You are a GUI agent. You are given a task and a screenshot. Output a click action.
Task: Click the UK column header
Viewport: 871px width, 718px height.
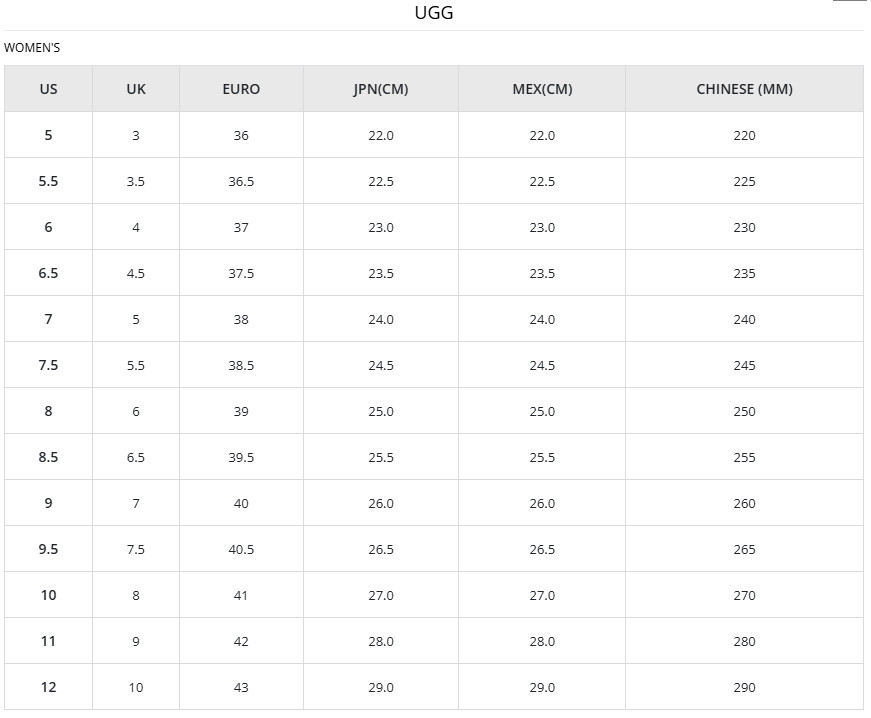coord(136,89)
